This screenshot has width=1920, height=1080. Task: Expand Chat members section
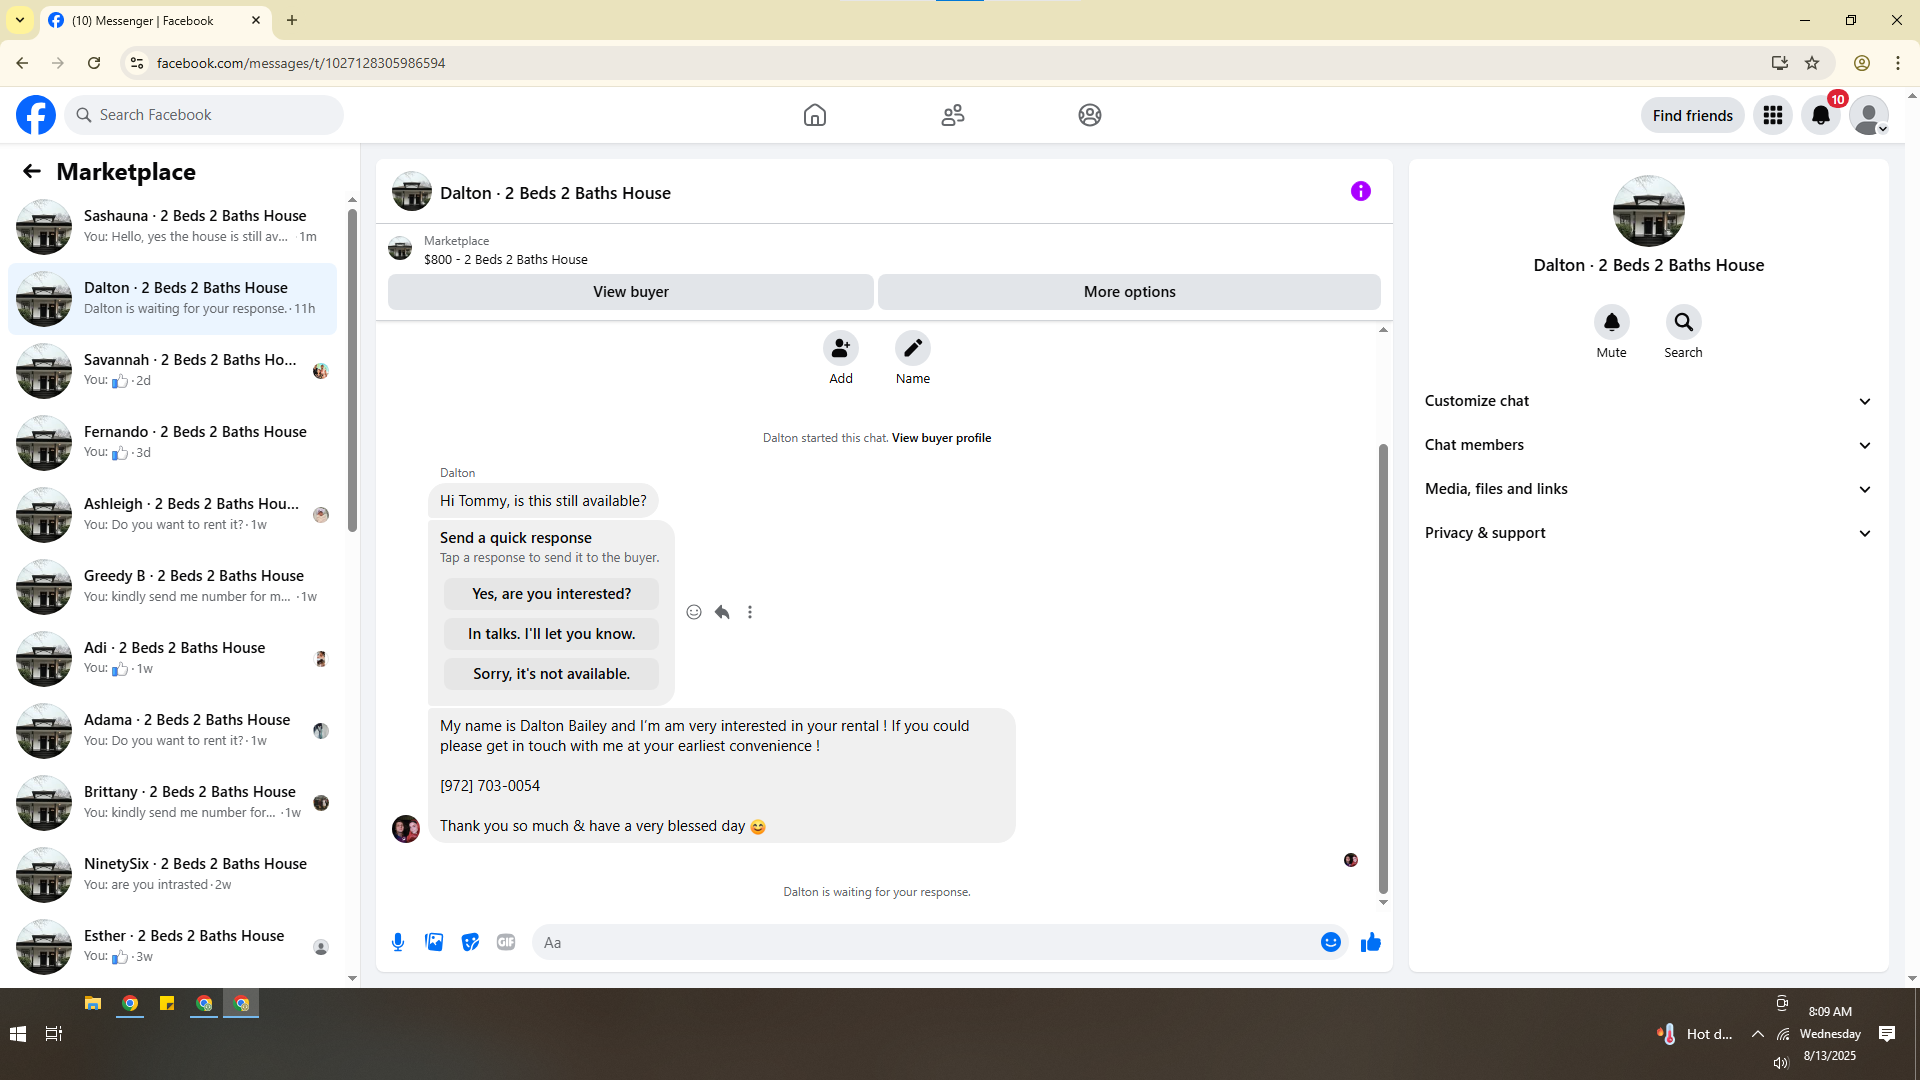point(1648,445)
